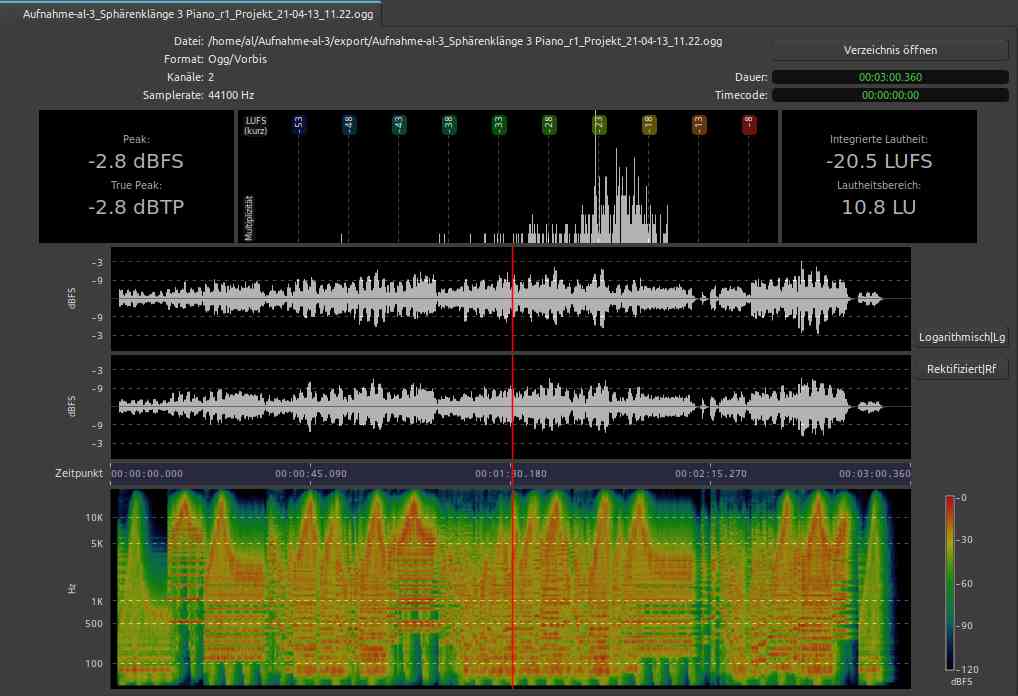Click the spectrogram display
The width and height of the screenshot is (1018, 696).
point(510,588)
